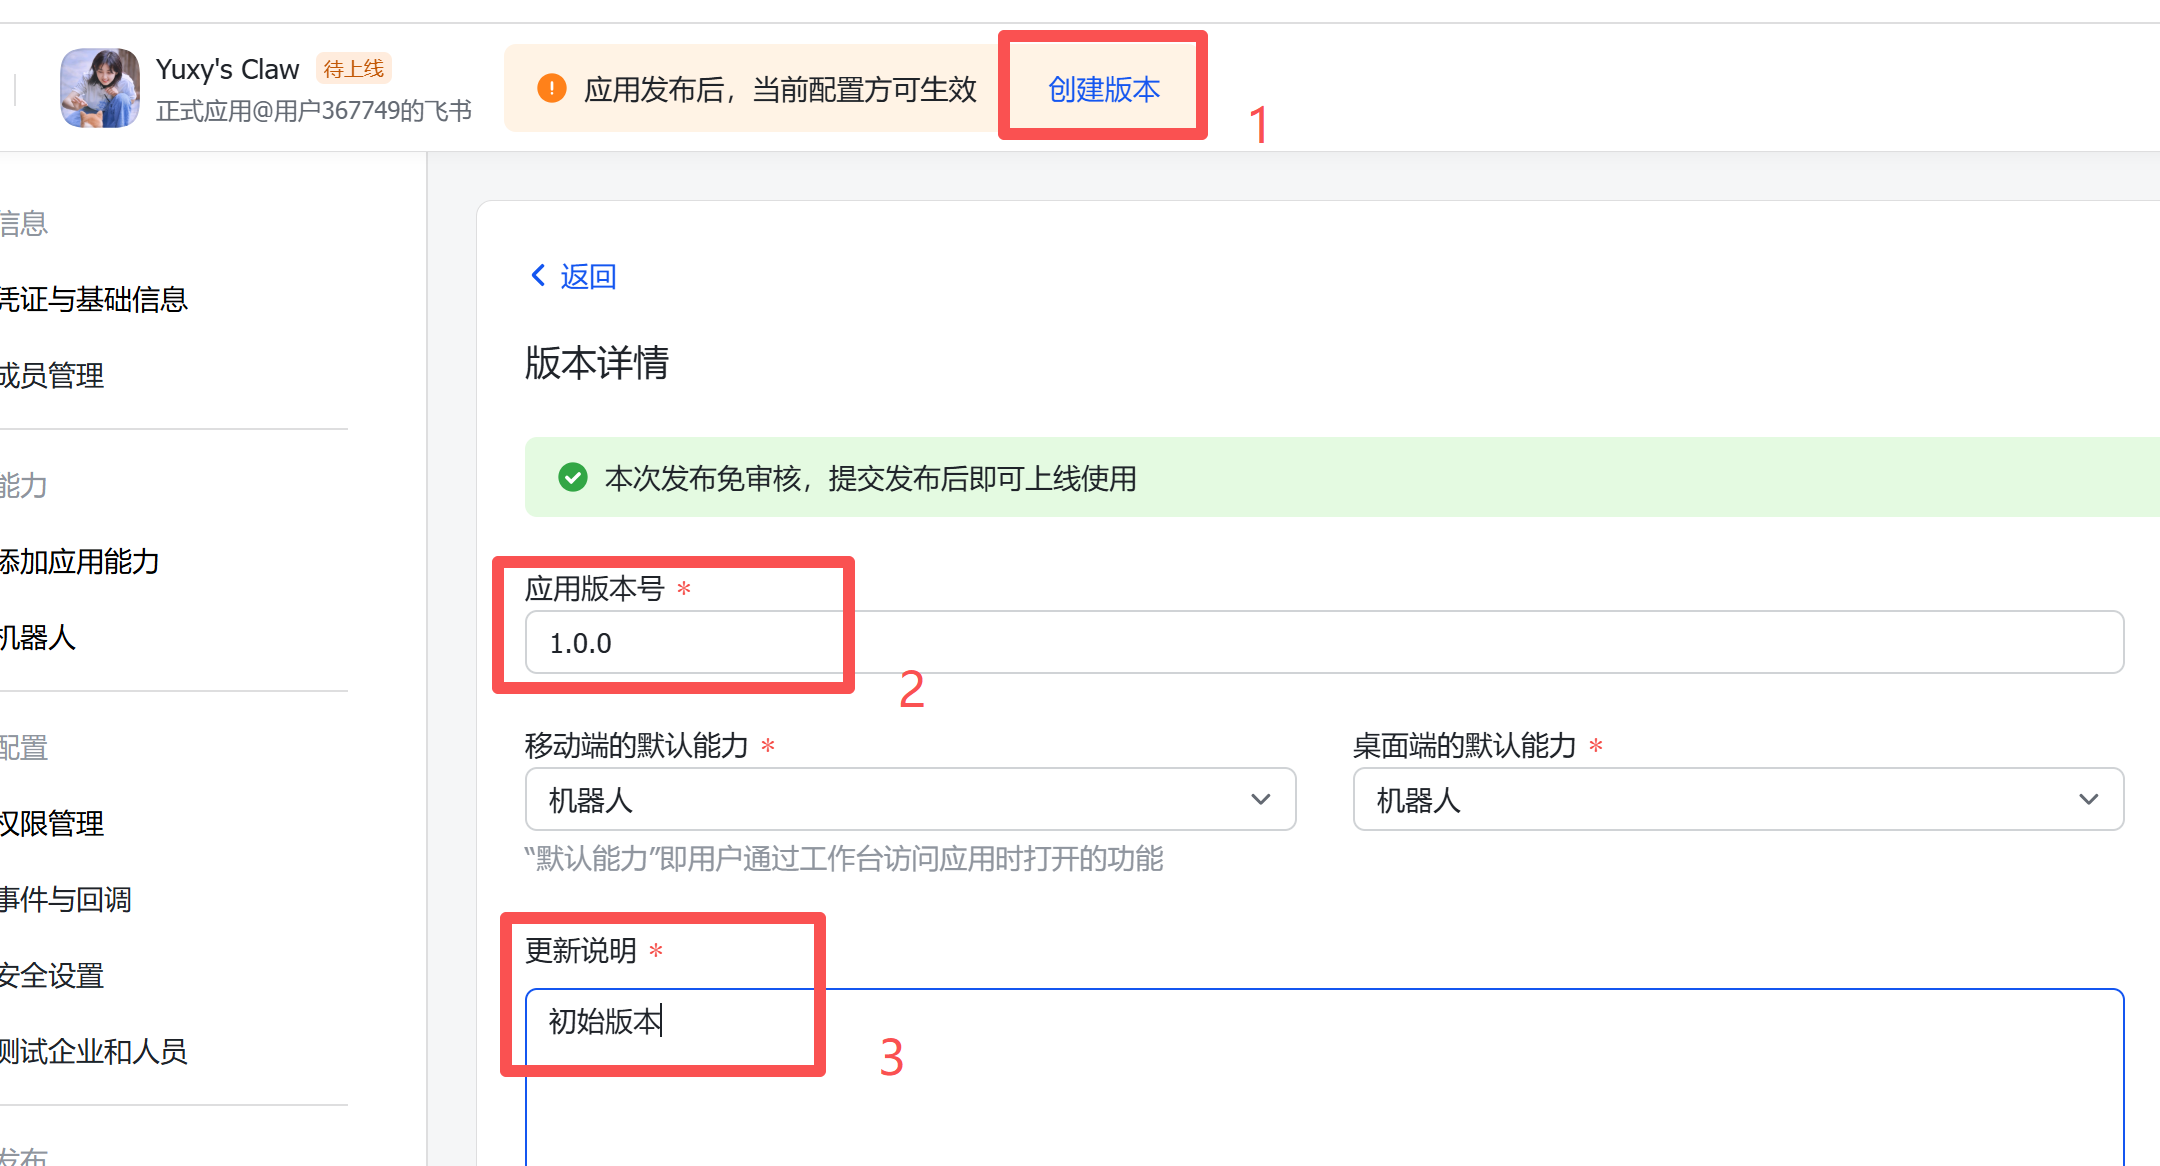Click the Yuxy's Claw app avatar
Image resolution: width=2160 pixels, height=1166 pixels.
[x=100, y=88]
